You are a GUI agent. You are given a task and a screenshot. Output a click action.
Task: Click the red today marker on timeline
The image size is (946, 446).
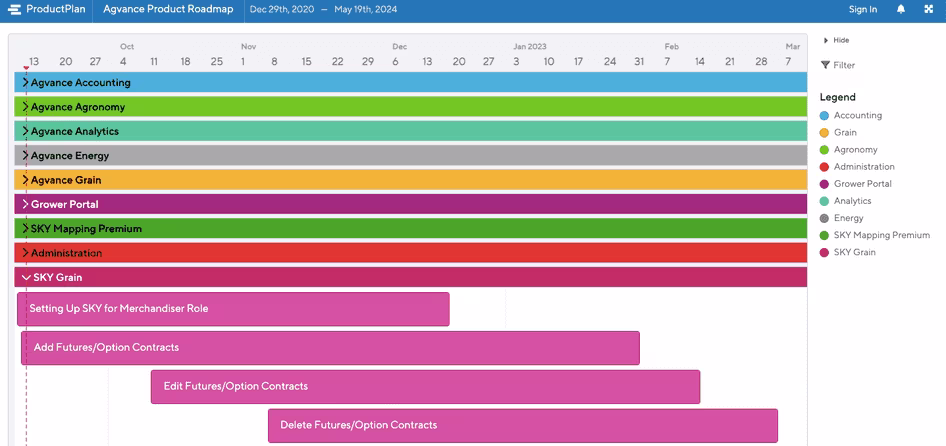pos(25,68)
